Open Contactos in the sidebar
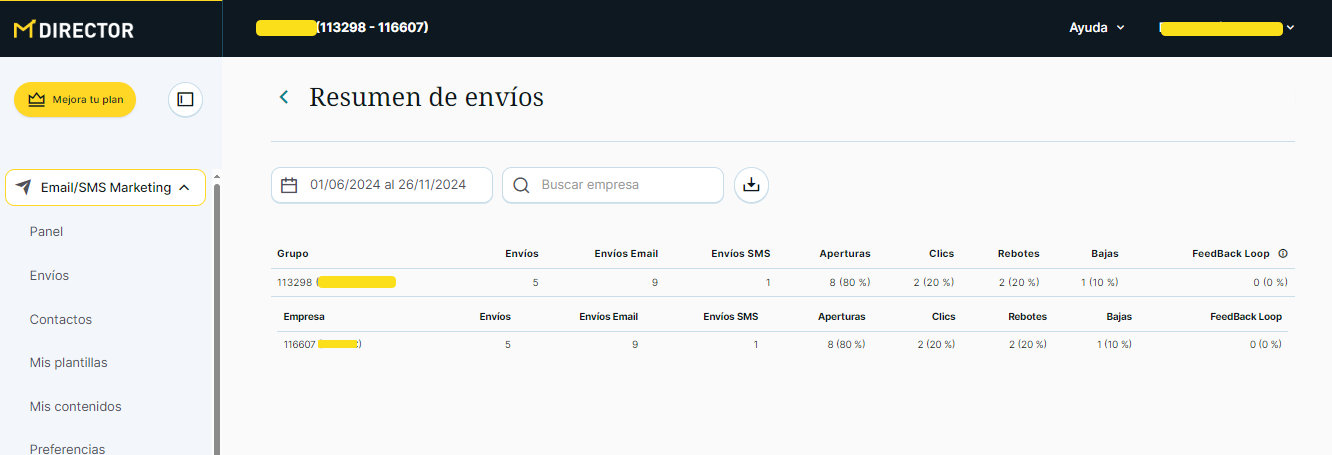The height and width of the screenshot is (455, 1332). click(x=60, y=320)
